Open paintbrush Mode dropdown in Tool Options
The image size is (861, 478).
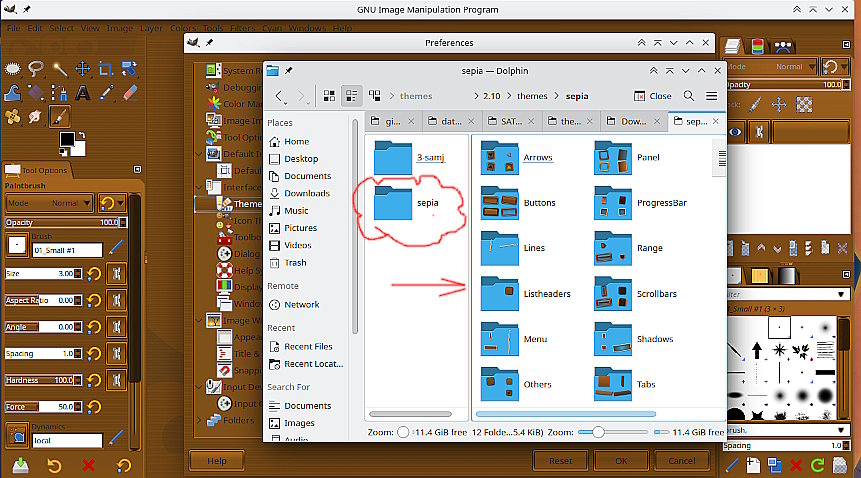tap(49, 203)
